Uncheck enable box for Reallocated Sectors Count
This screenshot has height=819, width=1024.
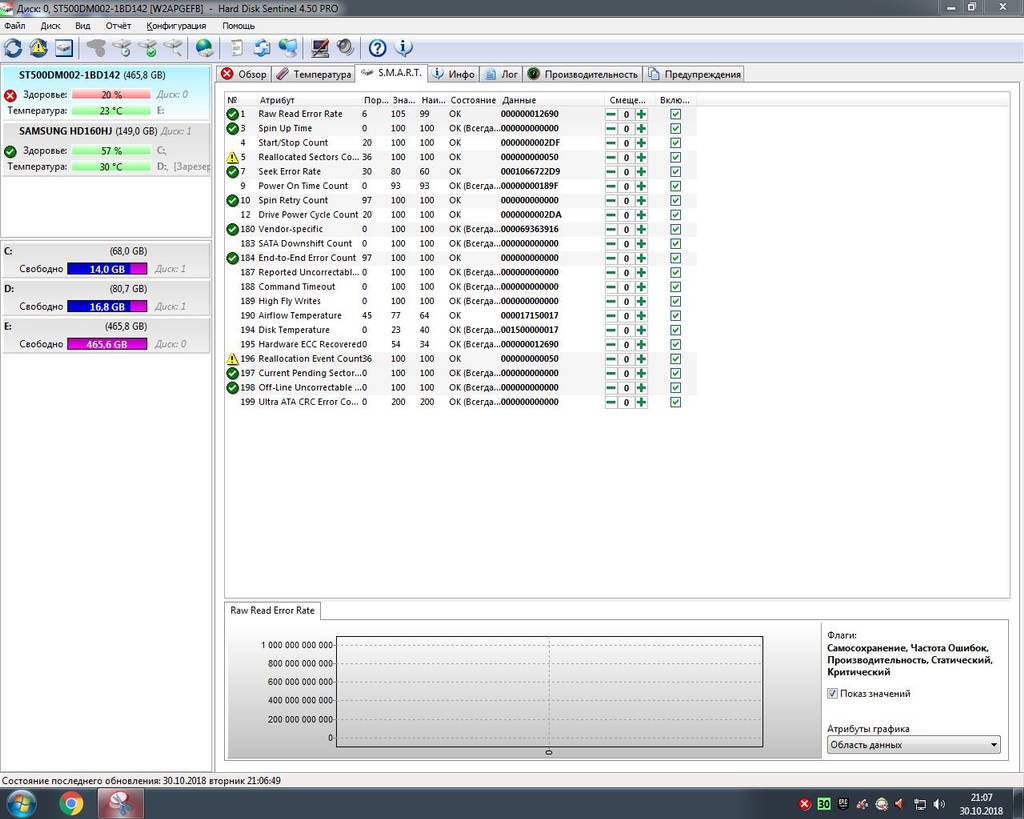[x=675, y=157]
